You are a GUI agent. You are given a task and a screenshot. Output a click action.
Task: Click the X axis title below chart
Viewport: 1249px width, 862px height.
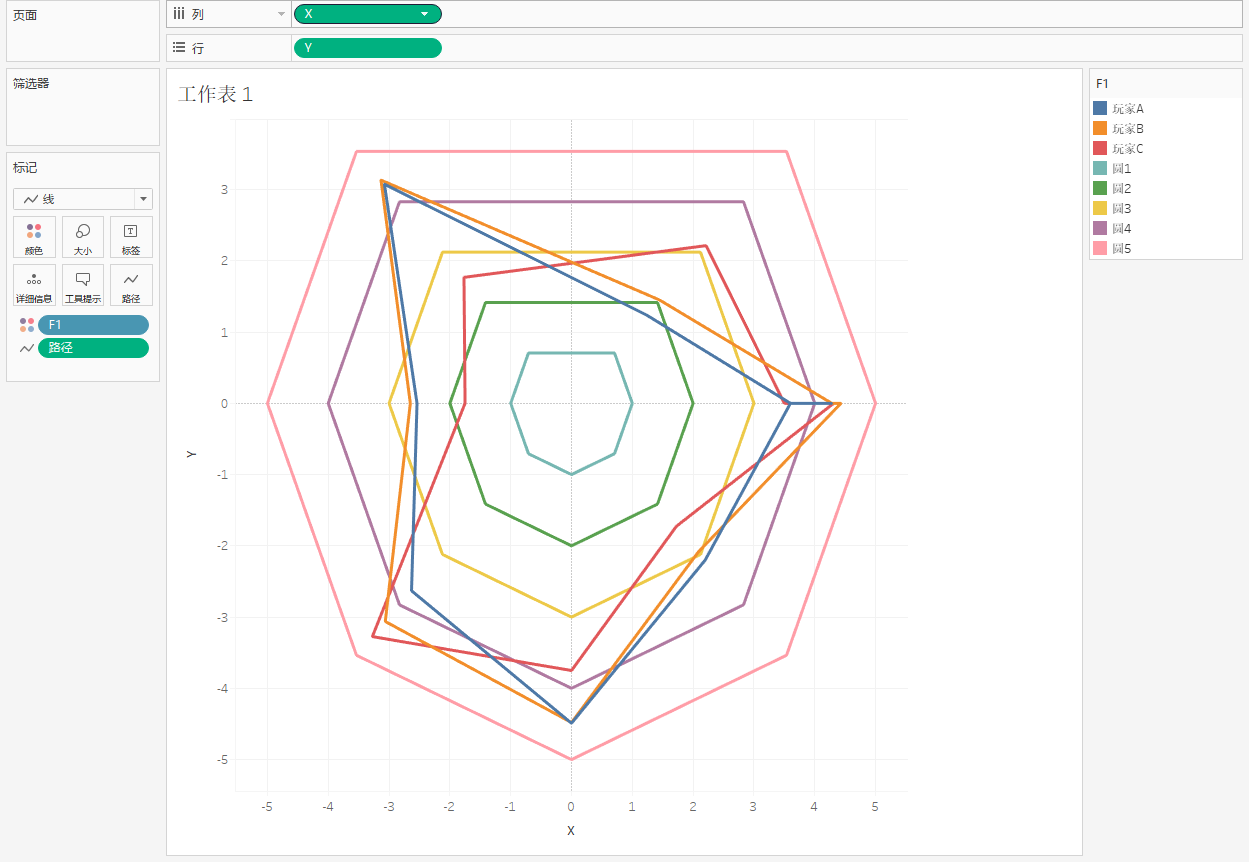[x=571, y=830]
